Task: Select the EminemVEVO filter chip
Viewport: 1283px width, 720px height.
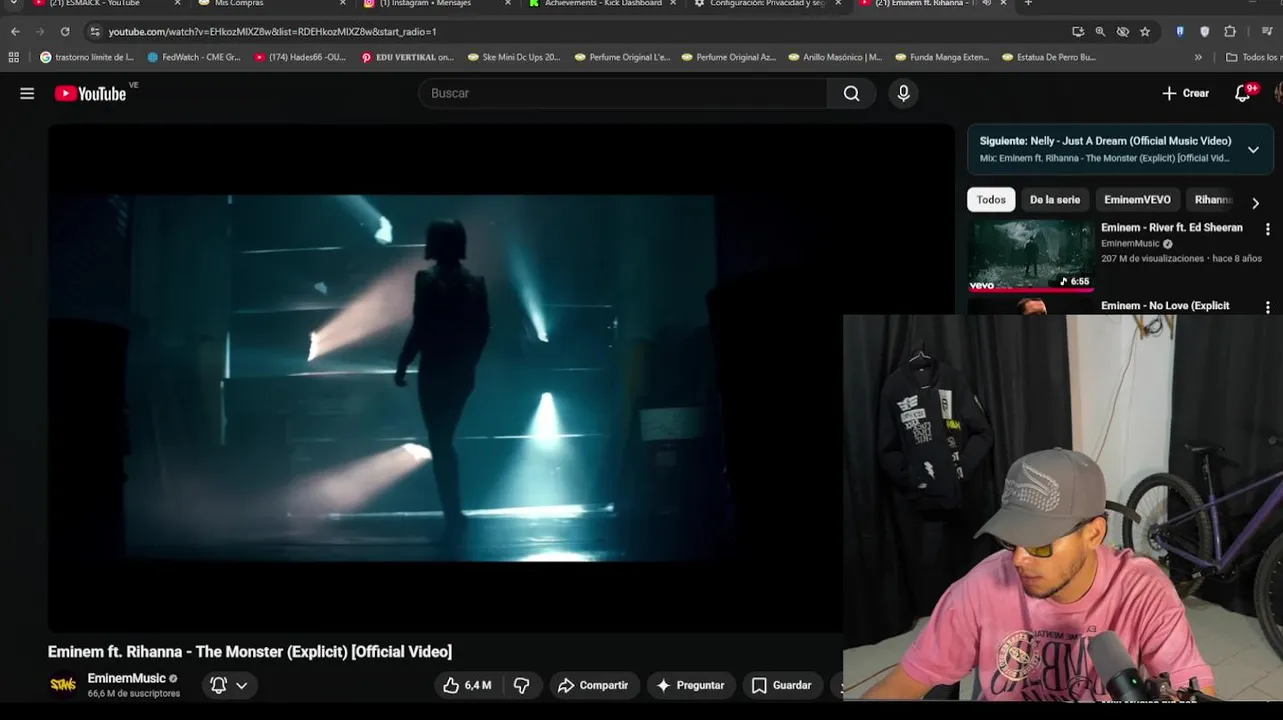Action: [1137, 200]
